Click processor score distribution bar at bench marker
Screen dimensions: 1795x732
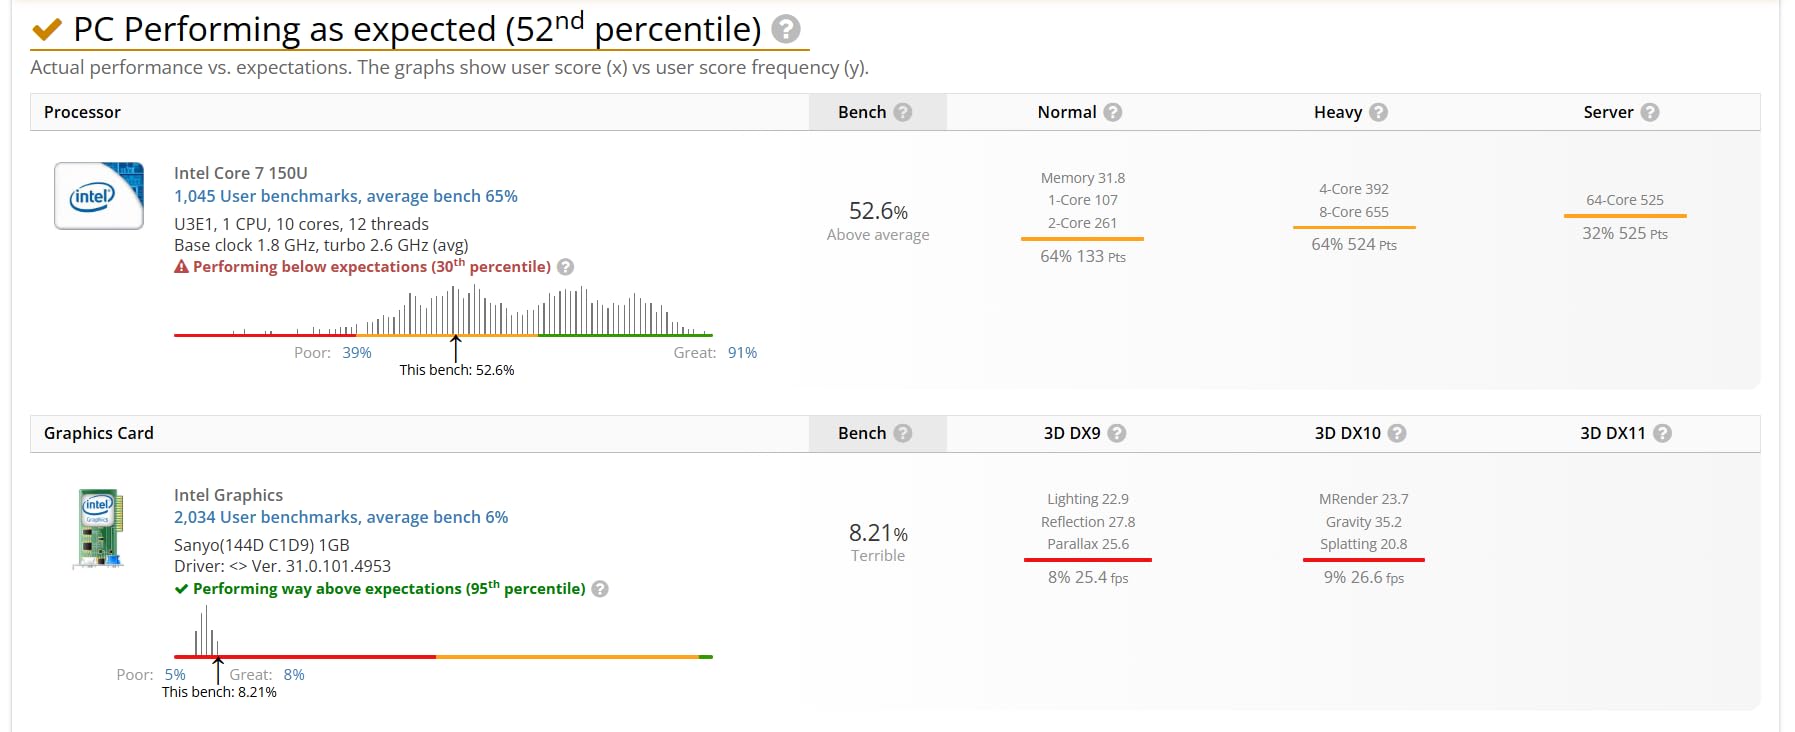(456, 335)
